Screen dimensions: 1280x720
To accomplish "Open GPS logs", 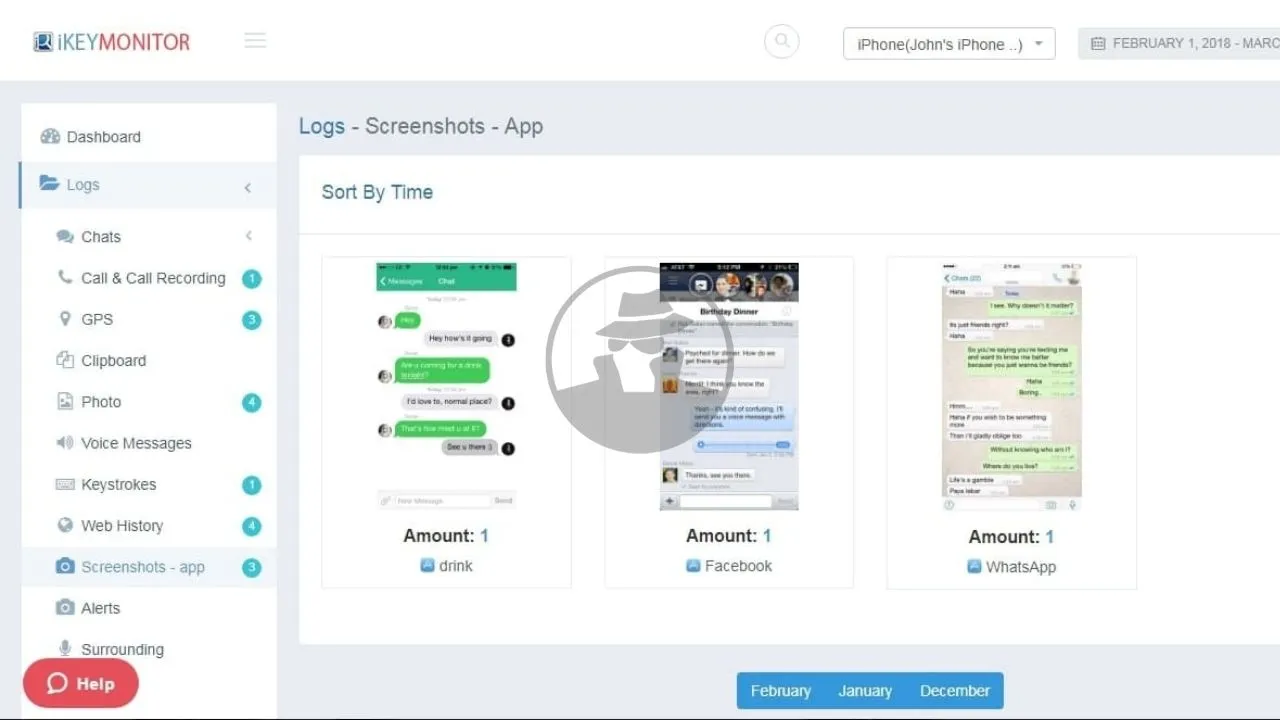I will (97, 320).
